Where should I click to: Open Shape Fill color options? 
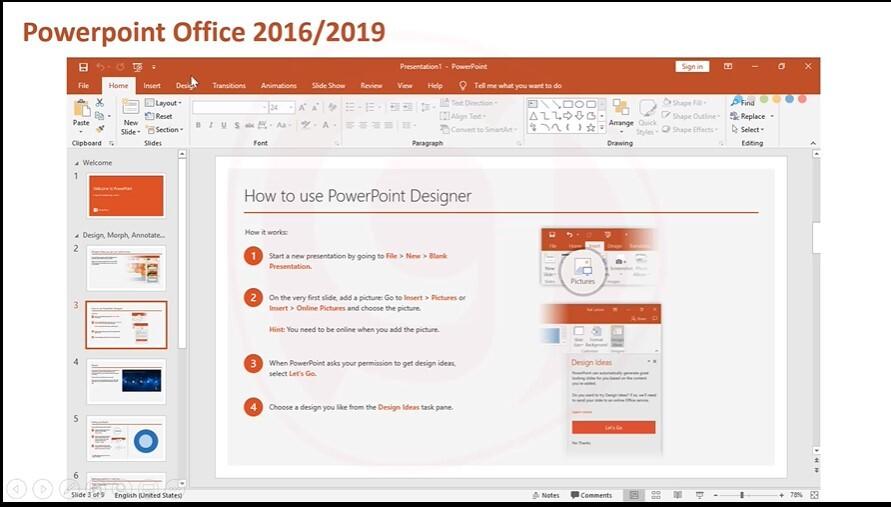tap(685, 103)
